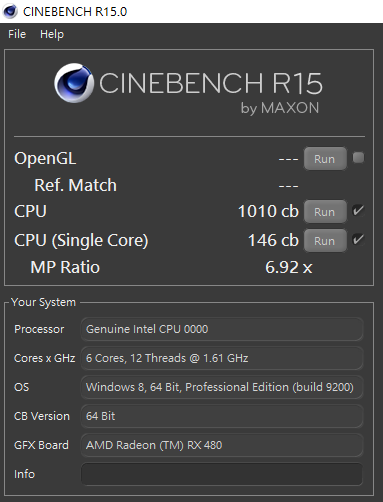
Task: Run the CPU Single Core benchmark
Action: [x=325, y=241]
